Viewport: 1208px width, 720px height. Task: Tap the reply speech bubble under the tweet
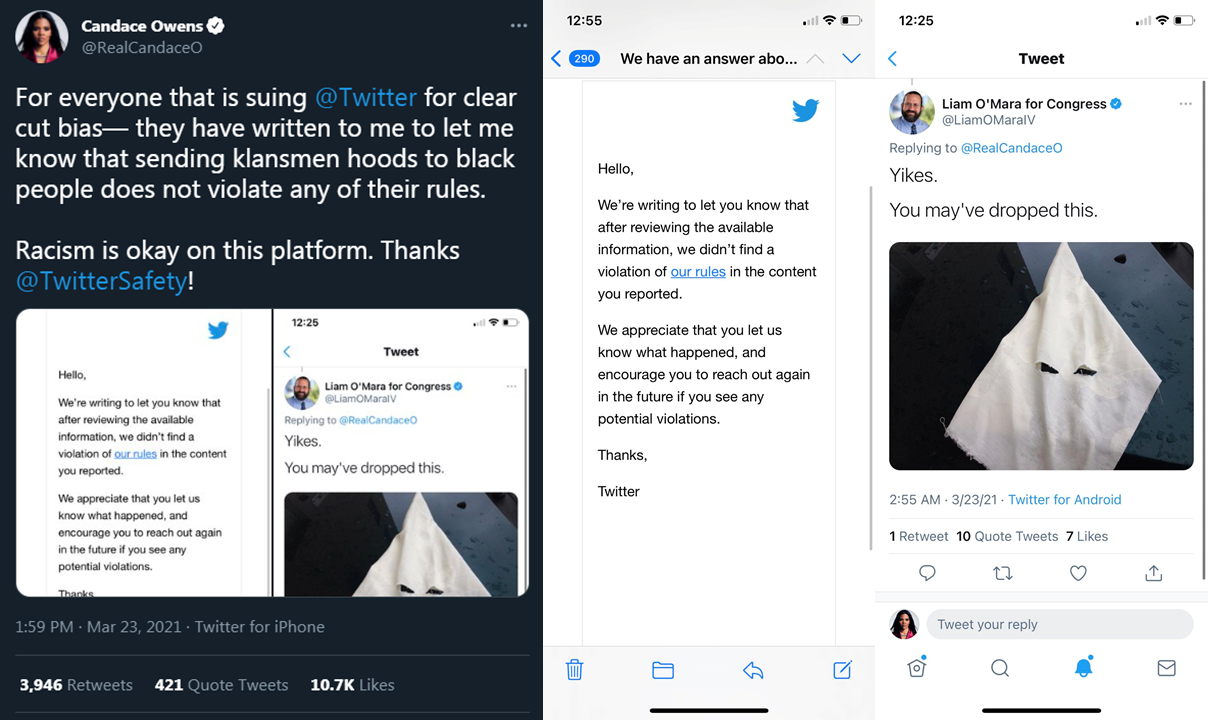tap(927, 573)
